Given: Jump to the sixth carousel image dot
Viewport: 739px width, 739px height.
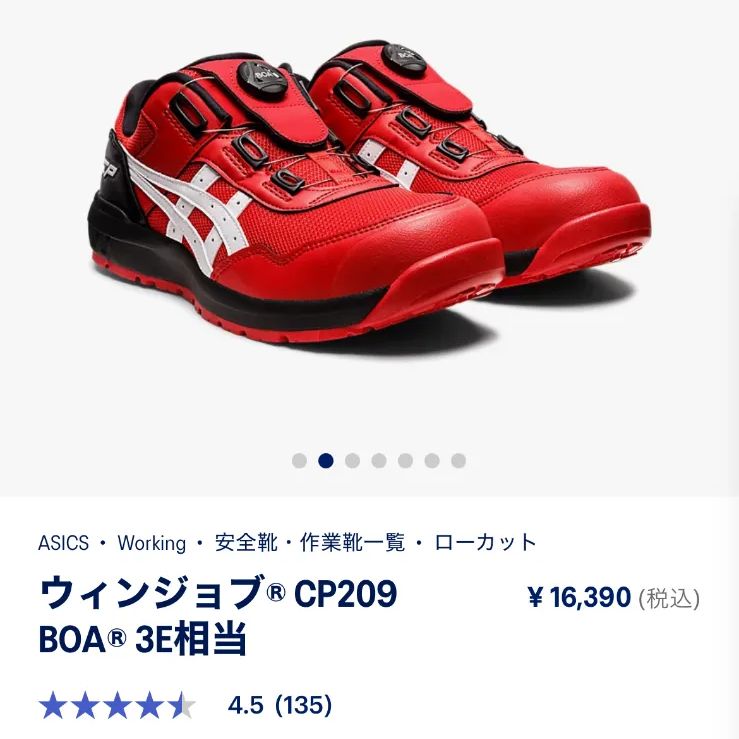Looking at the screenshot, I should coord(432,460).
